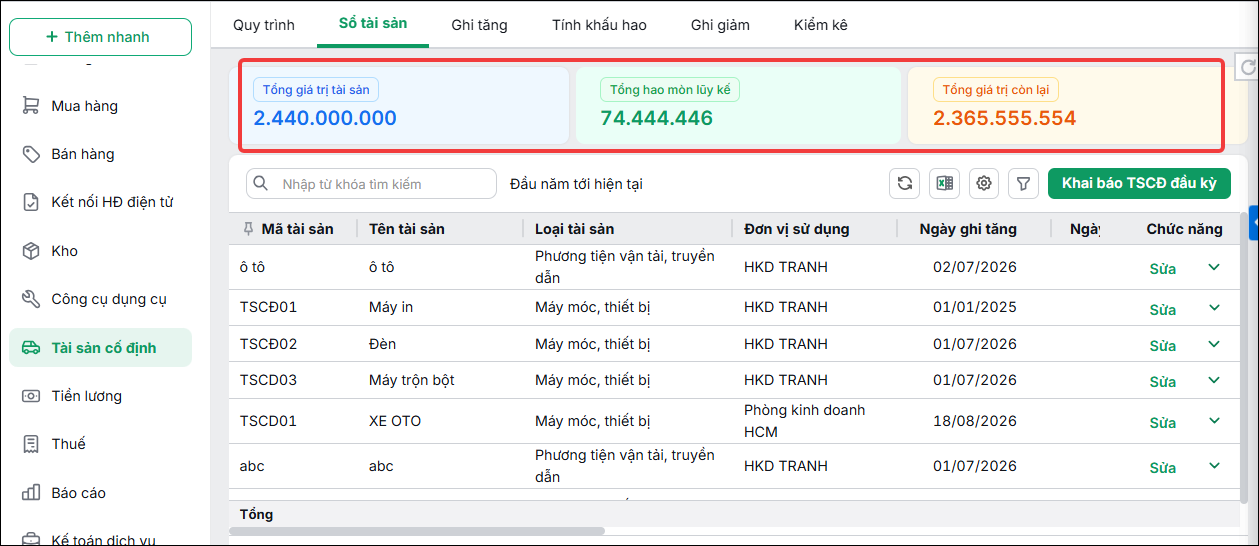Click the pin icon beside Mã tài sản
Screen dimensions: 1259x546
tap(248, 229)
